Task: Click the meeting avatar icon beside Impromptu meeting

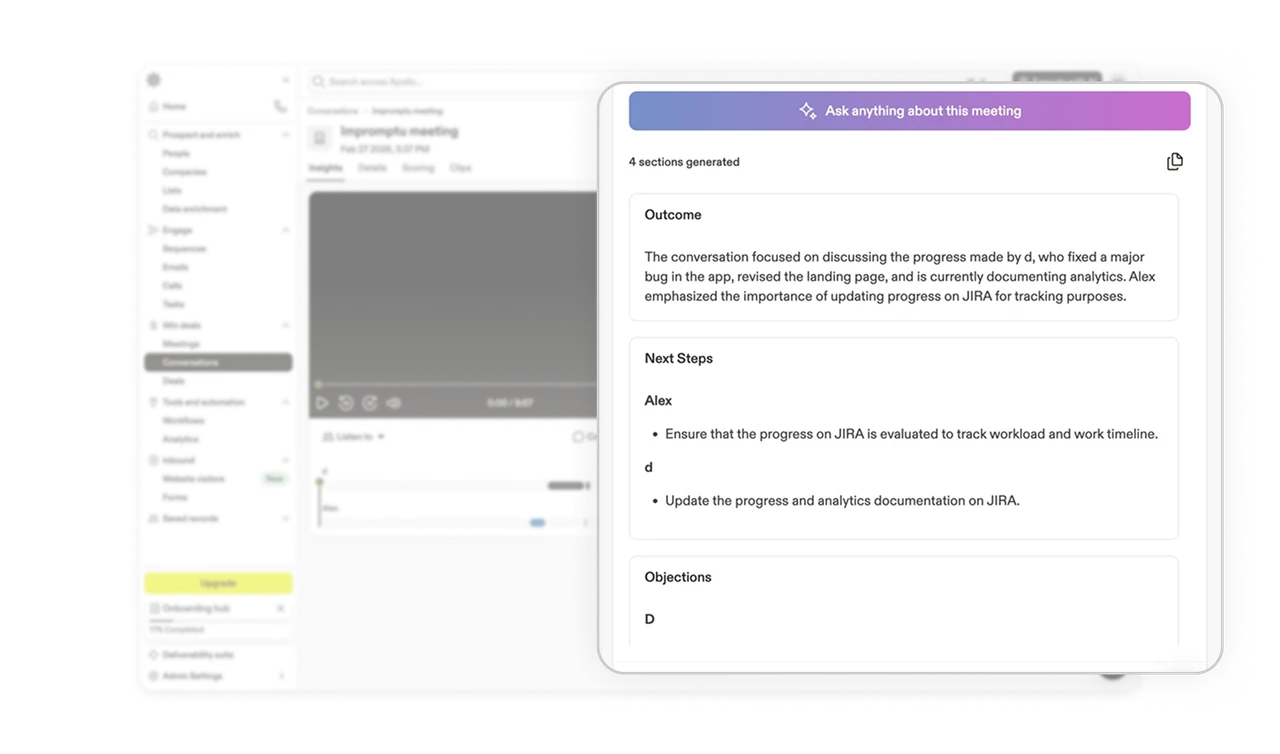Action: [x=320, y=137]
